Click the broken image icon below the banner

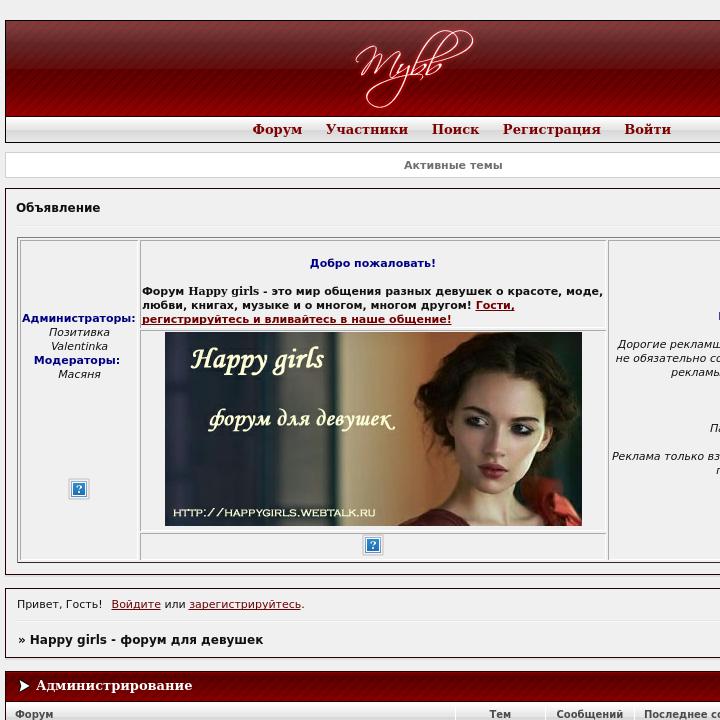click(373, 545)
